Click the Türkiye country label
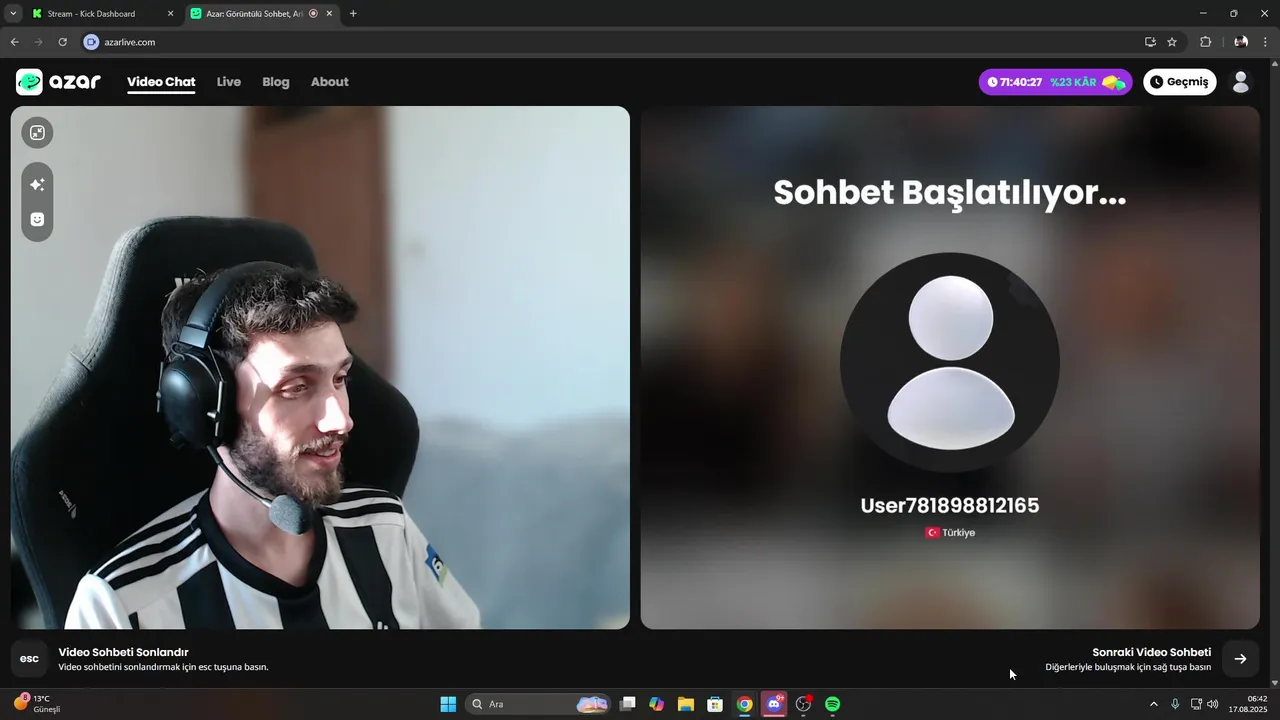 tap(950, 533)
